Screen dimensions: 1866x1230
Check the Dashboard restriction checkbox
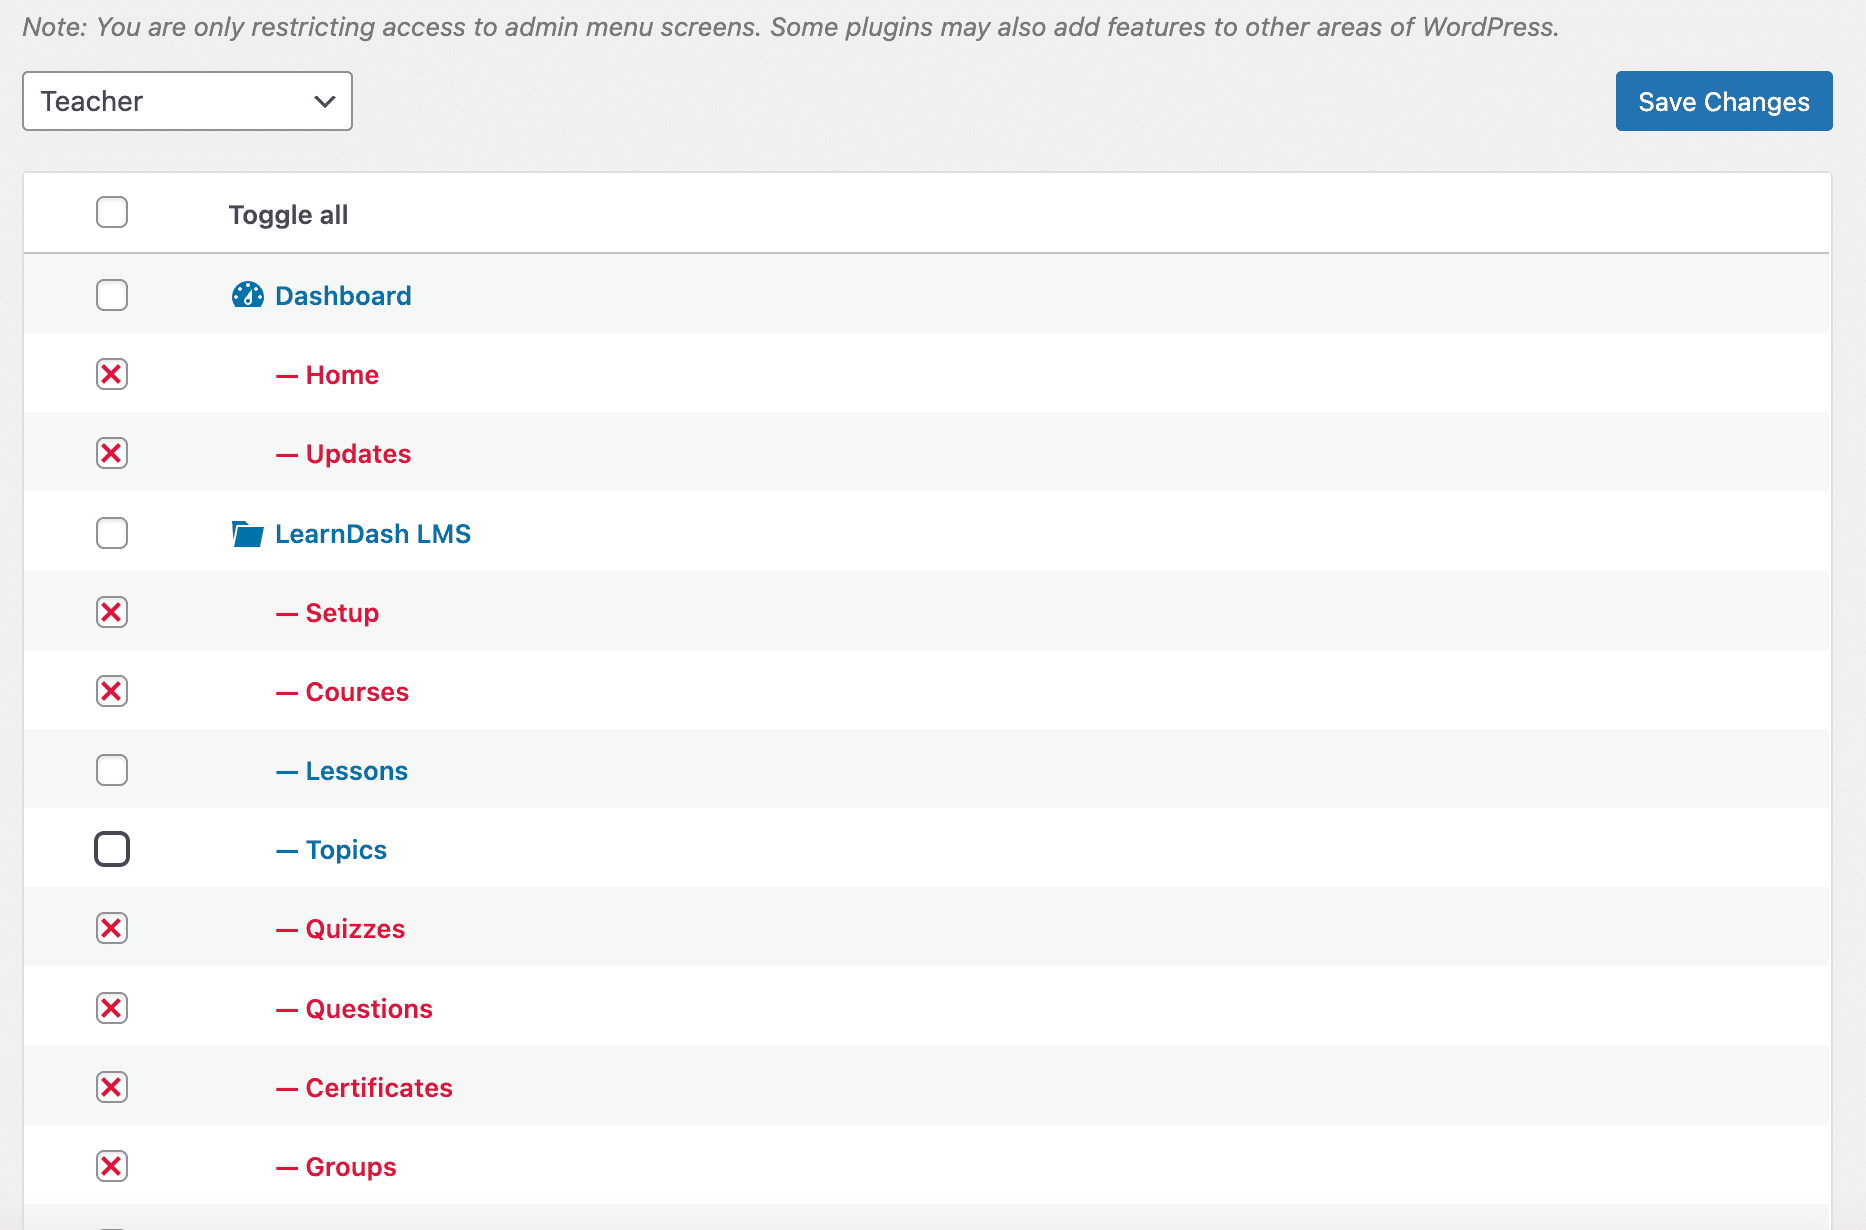(111, 294)
